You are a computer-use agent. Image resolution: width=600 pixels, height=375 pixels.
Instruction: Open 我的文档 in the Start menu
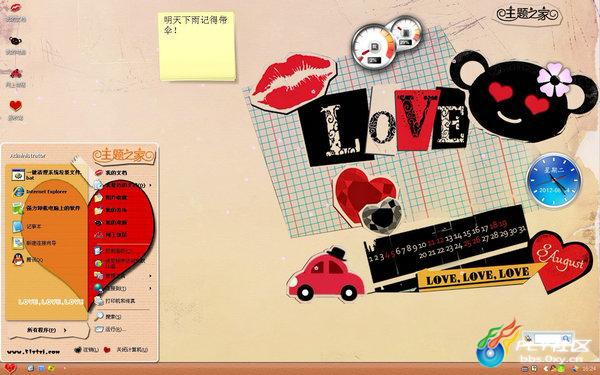tap(112, 173)
